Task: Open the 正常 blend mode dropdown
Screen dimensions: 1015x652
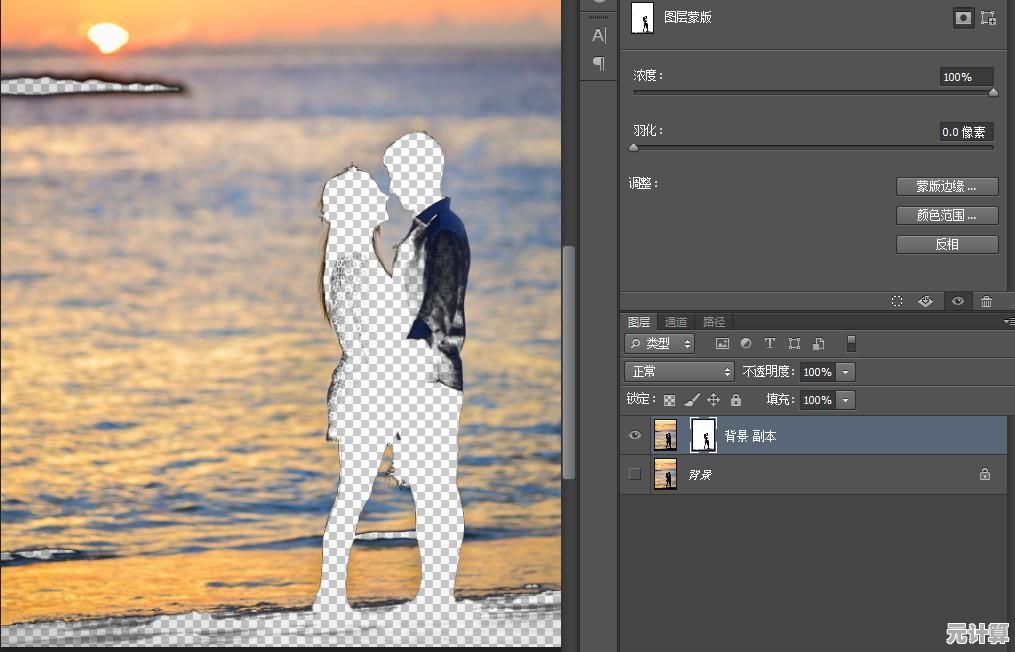Action: [679, 371]
